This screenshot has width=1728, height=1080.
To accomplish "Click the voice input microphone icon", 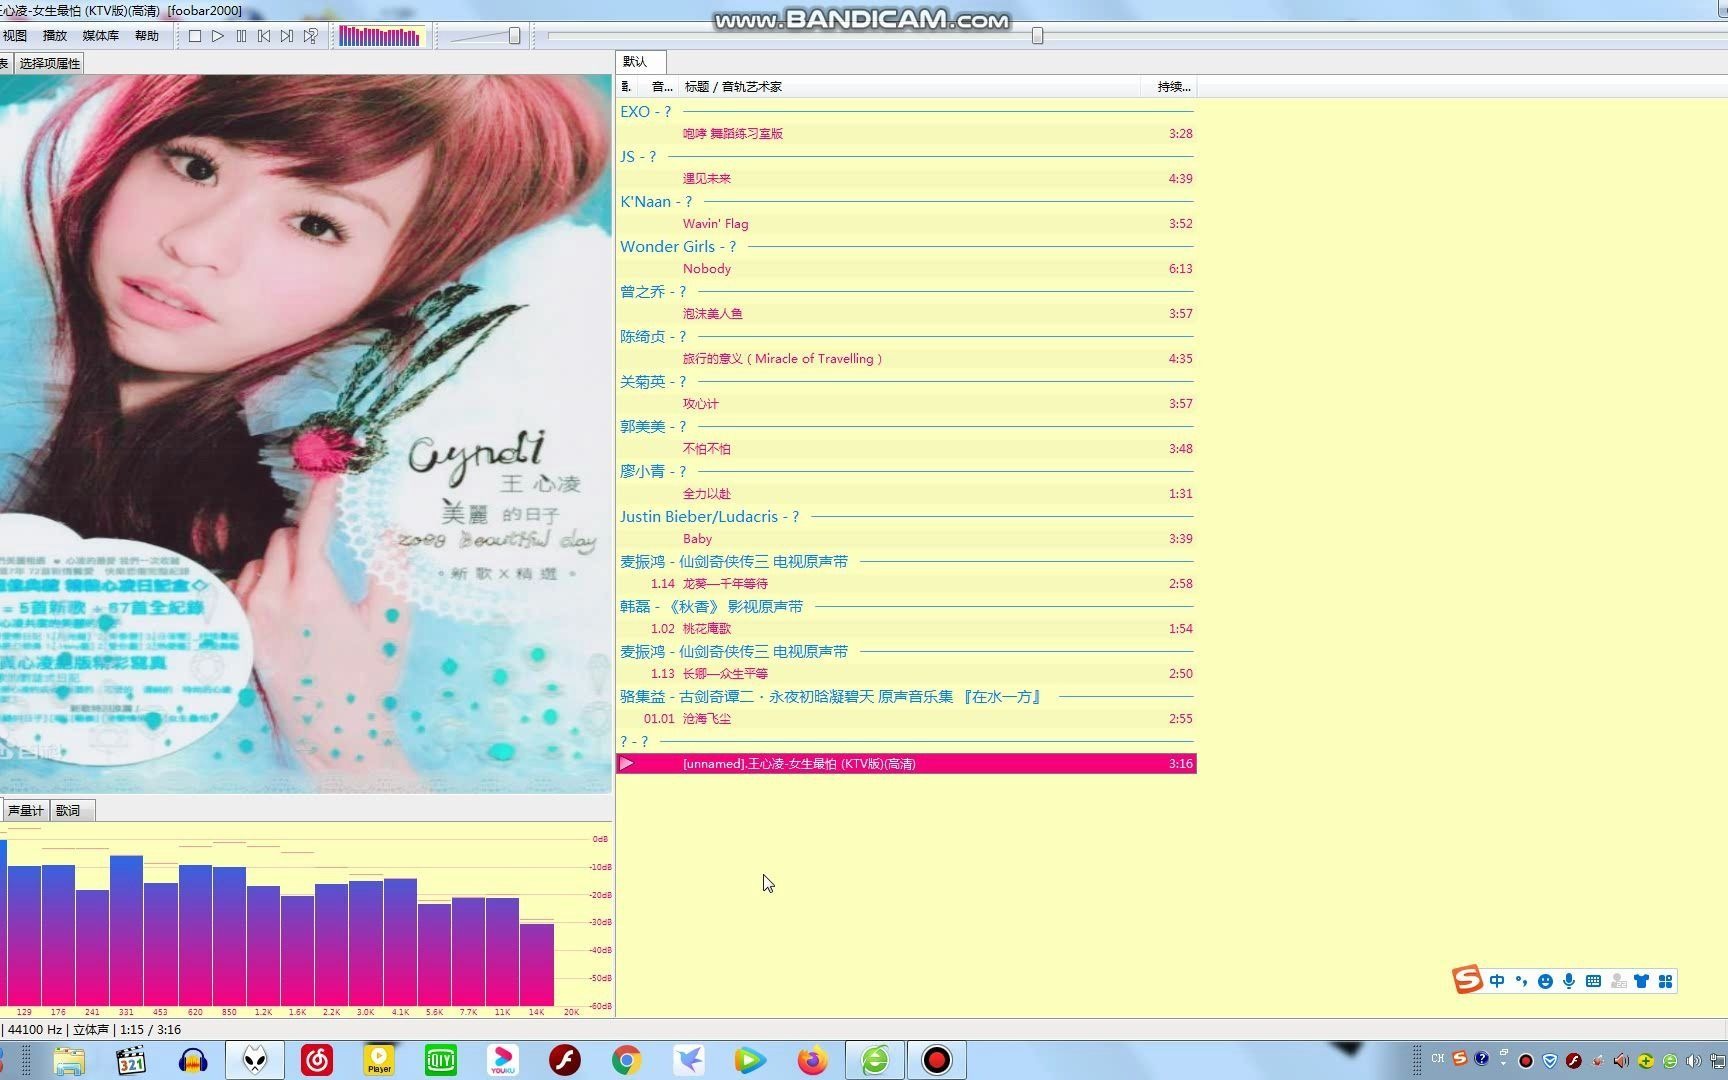I will (x=1569, y=981).
